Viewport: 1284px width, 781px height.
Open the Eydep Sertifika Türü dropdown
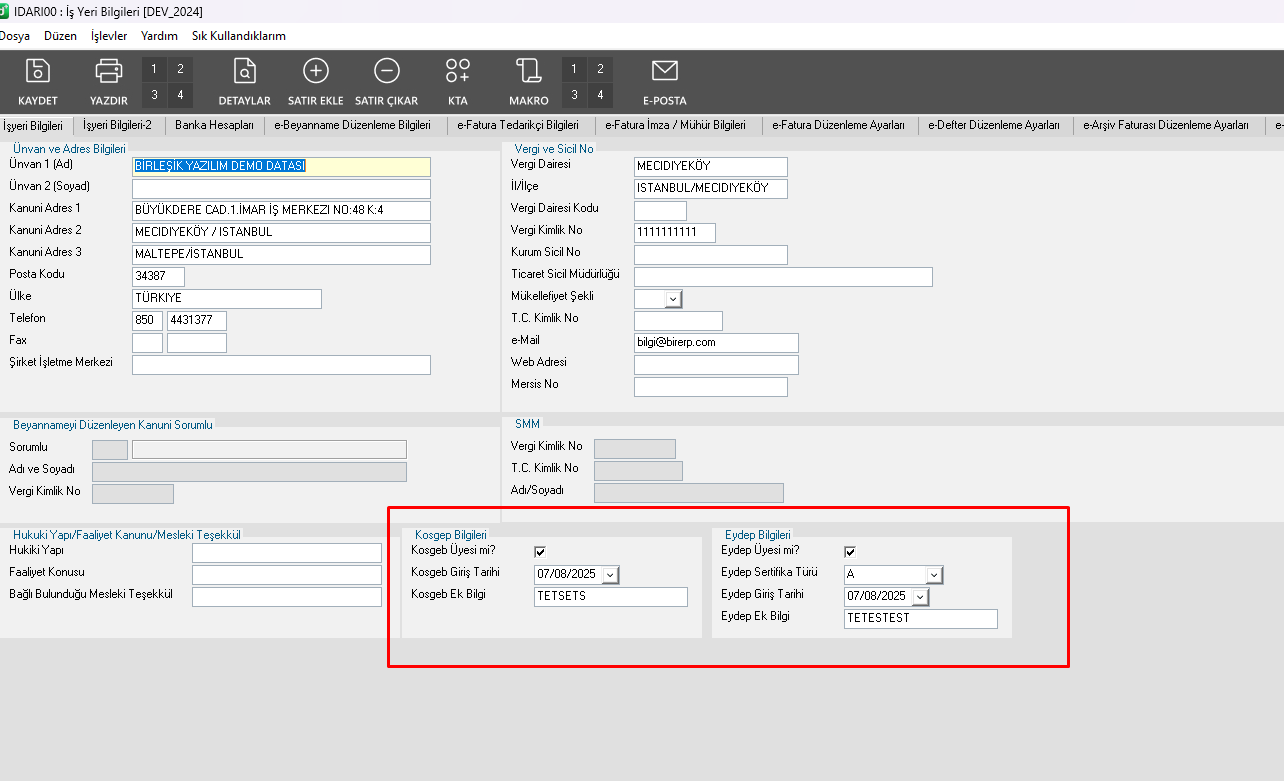coord(934,575)
